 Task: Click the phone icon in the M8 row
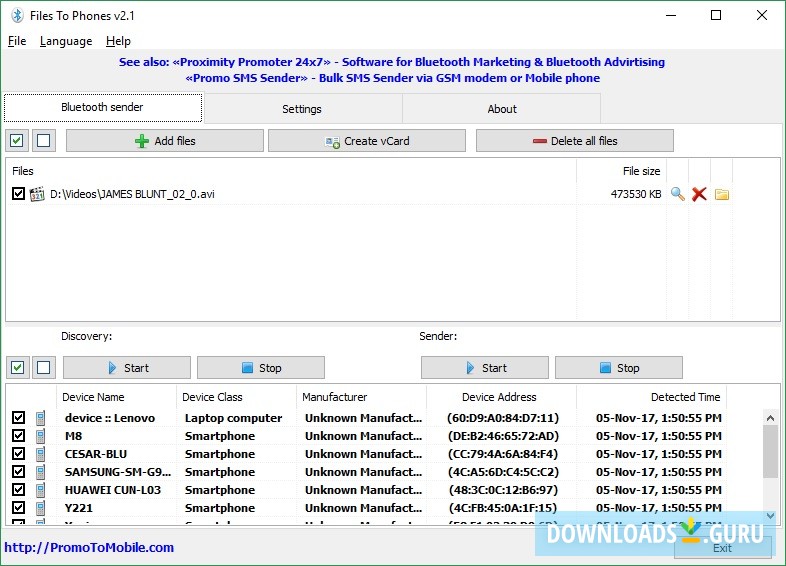[41, 436]
